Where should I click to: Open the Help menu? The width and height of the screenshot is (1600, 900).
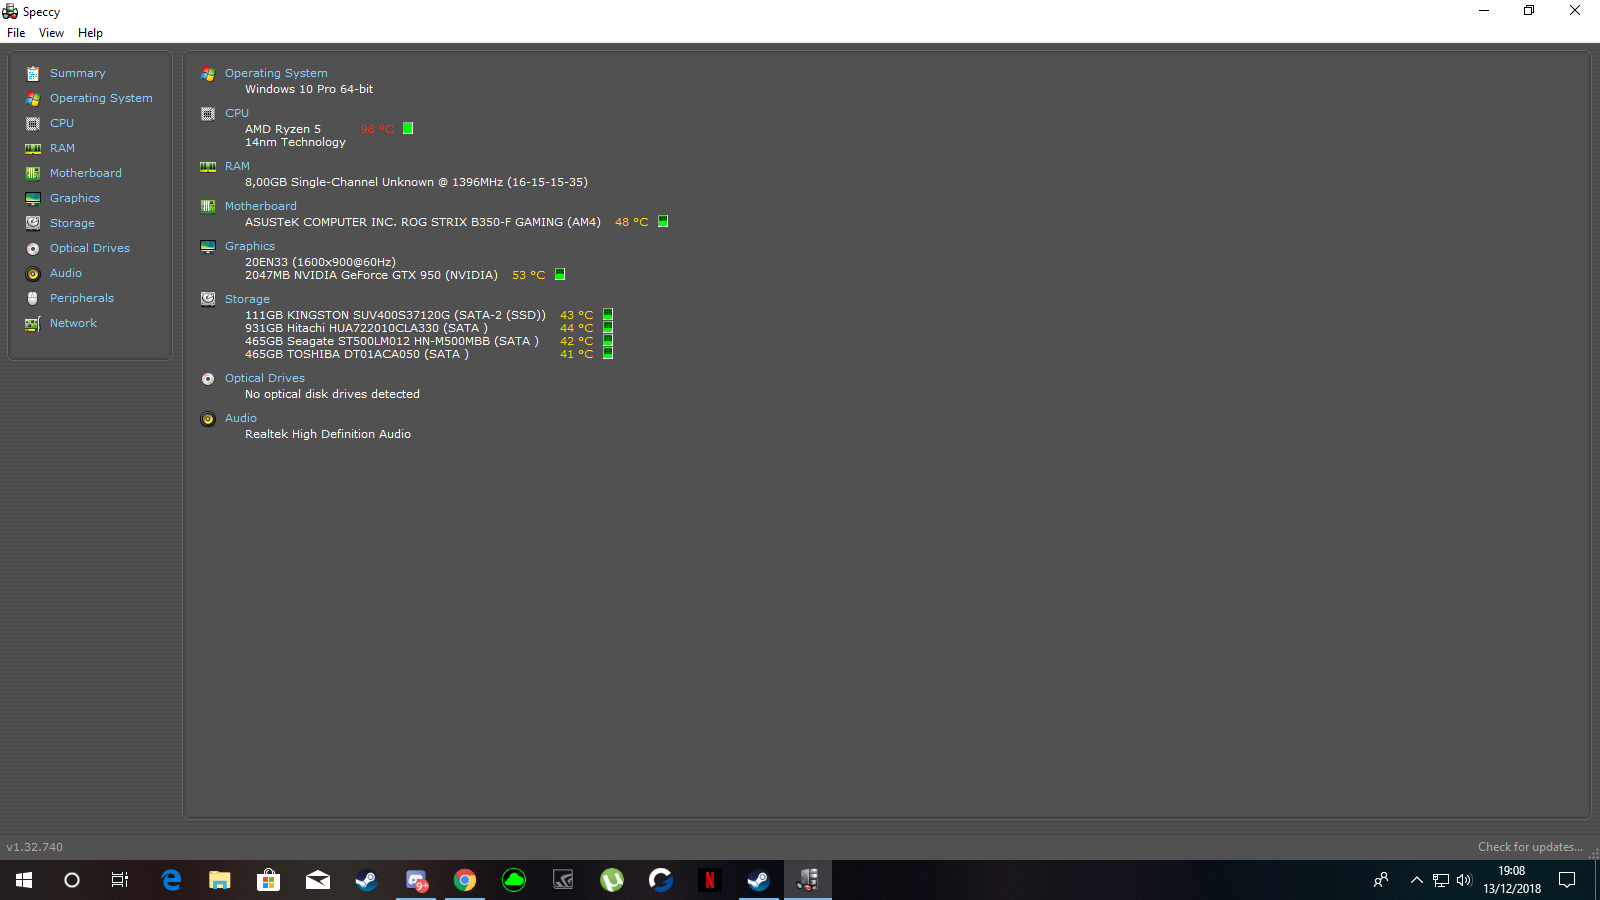(x=90, y=33)
